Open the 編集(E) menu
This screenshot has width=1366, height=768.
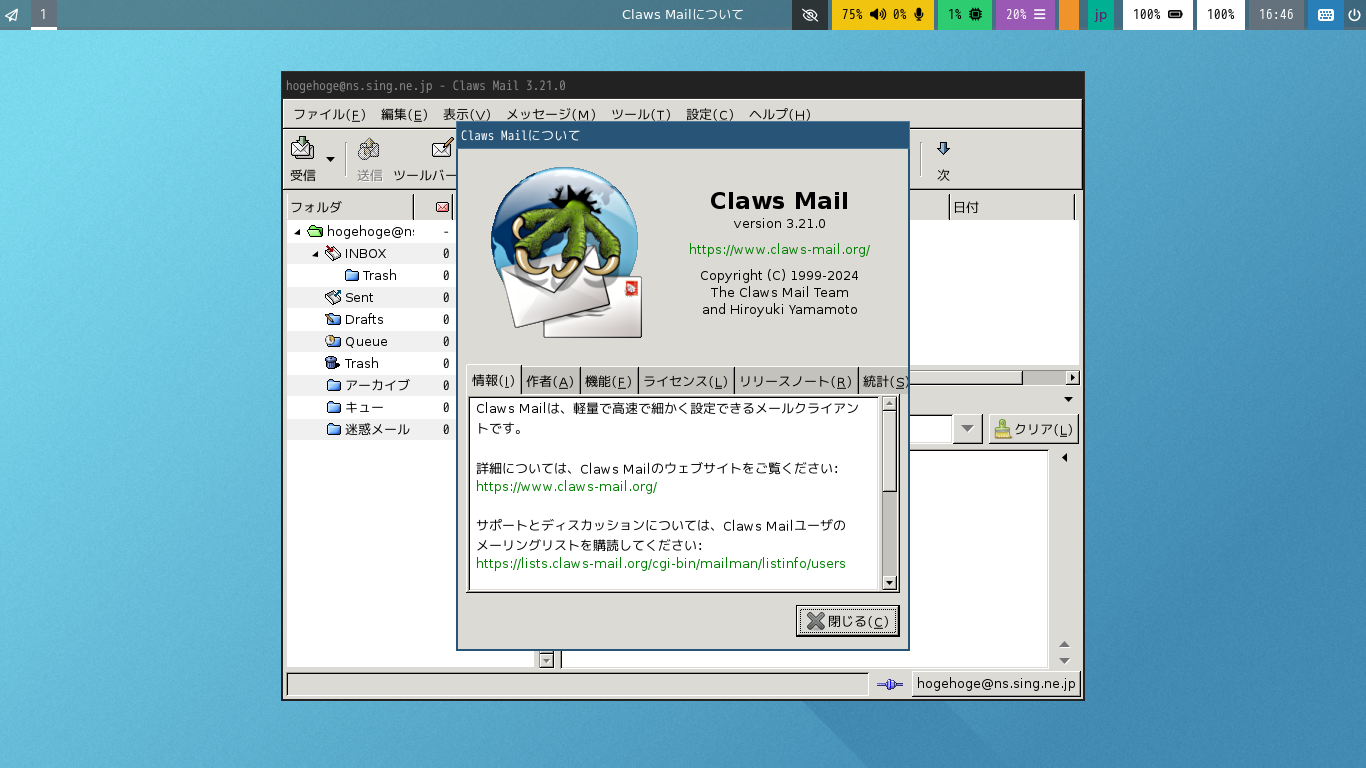click(404, 114)
